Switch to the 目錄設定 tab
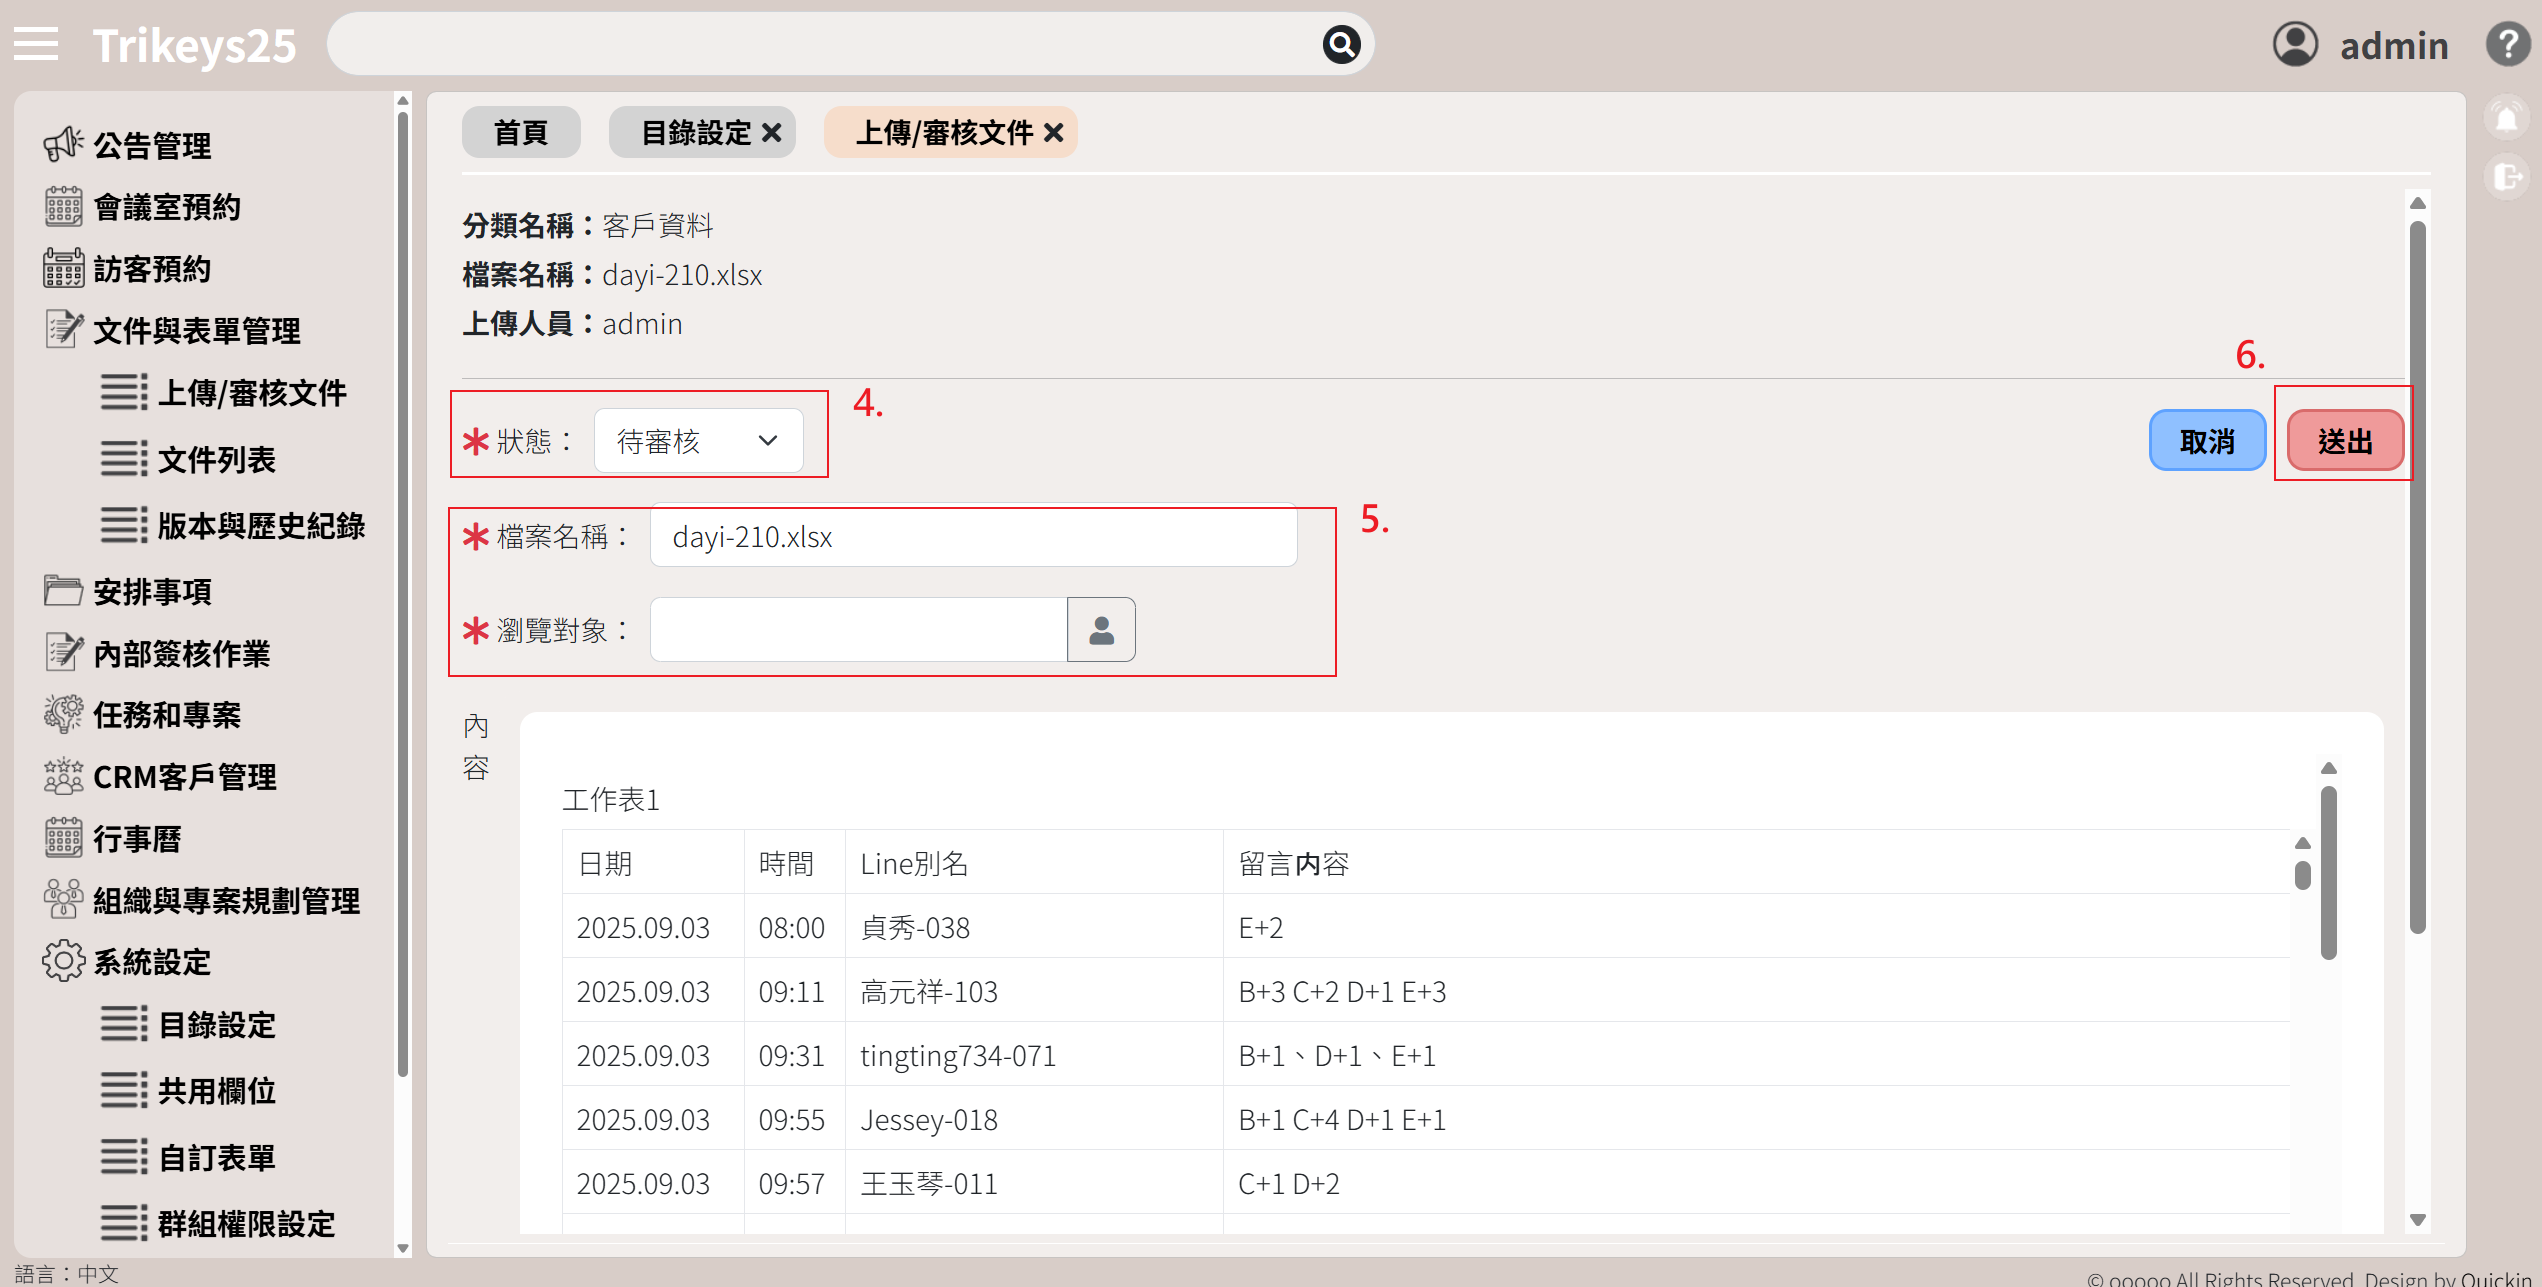 [695, 133]
